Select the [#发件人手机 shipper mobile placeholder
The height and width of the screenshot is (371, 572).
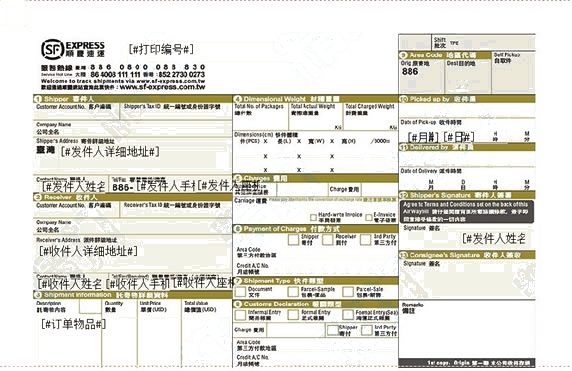(166, 186)
